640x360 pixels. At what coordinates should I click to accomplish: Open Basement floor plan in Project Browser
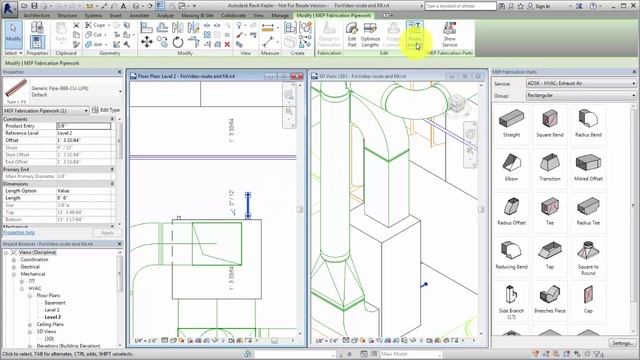pos(55,303)
